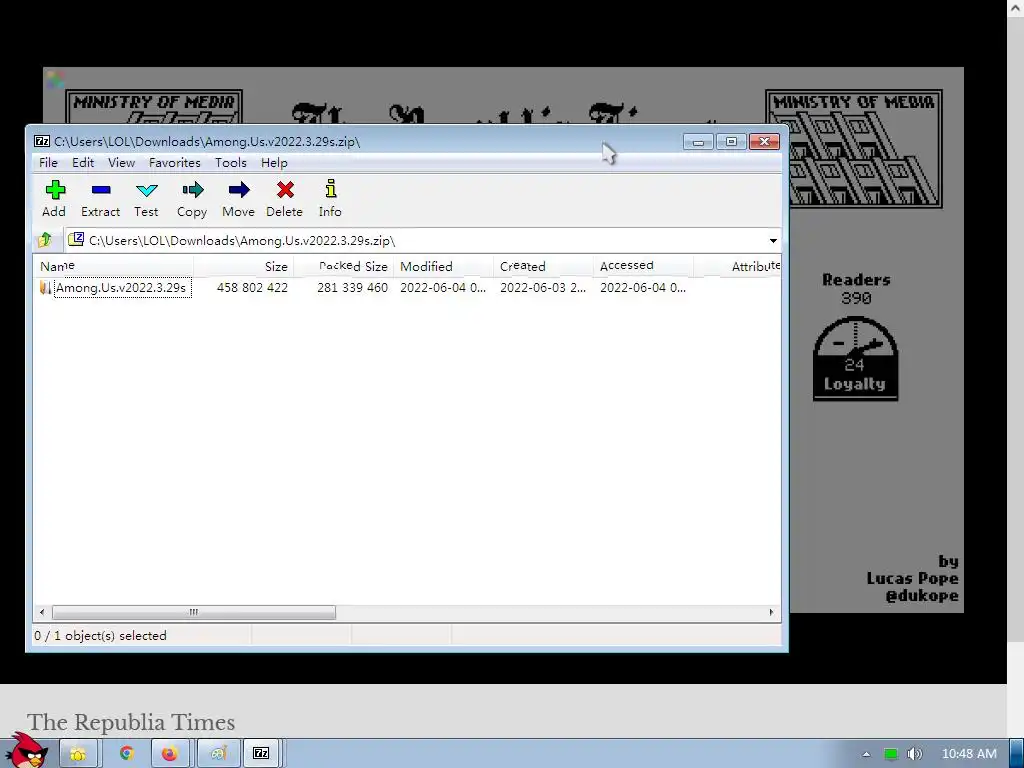Click Readers 390 counter in the game
1024x768 pixels.
(x=856, y=289)
